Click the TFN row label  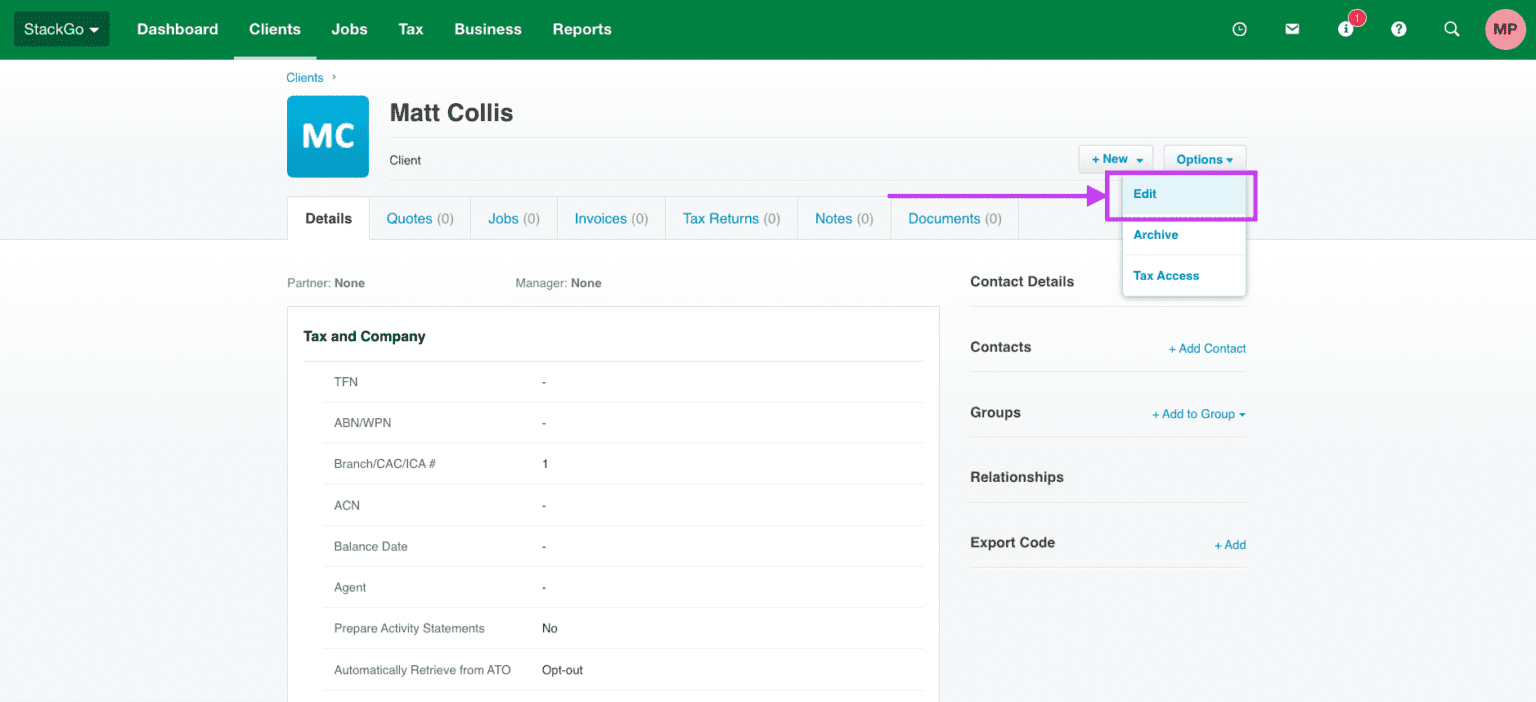click(346, 382)
